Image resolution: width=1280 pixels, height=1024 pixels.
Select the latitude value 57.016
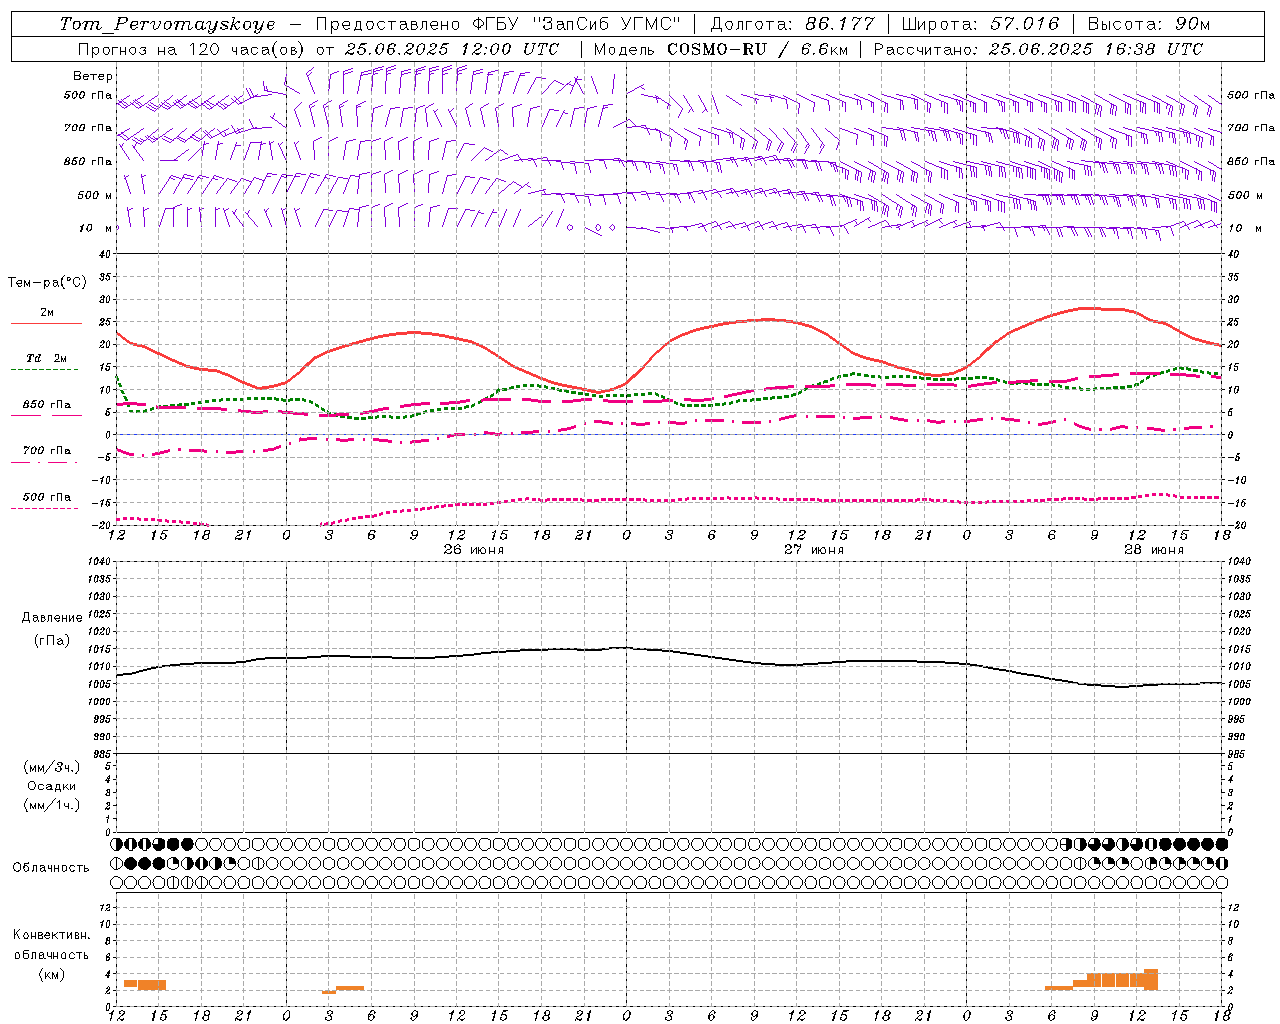pyautogui.click(x=1025, y=24)
